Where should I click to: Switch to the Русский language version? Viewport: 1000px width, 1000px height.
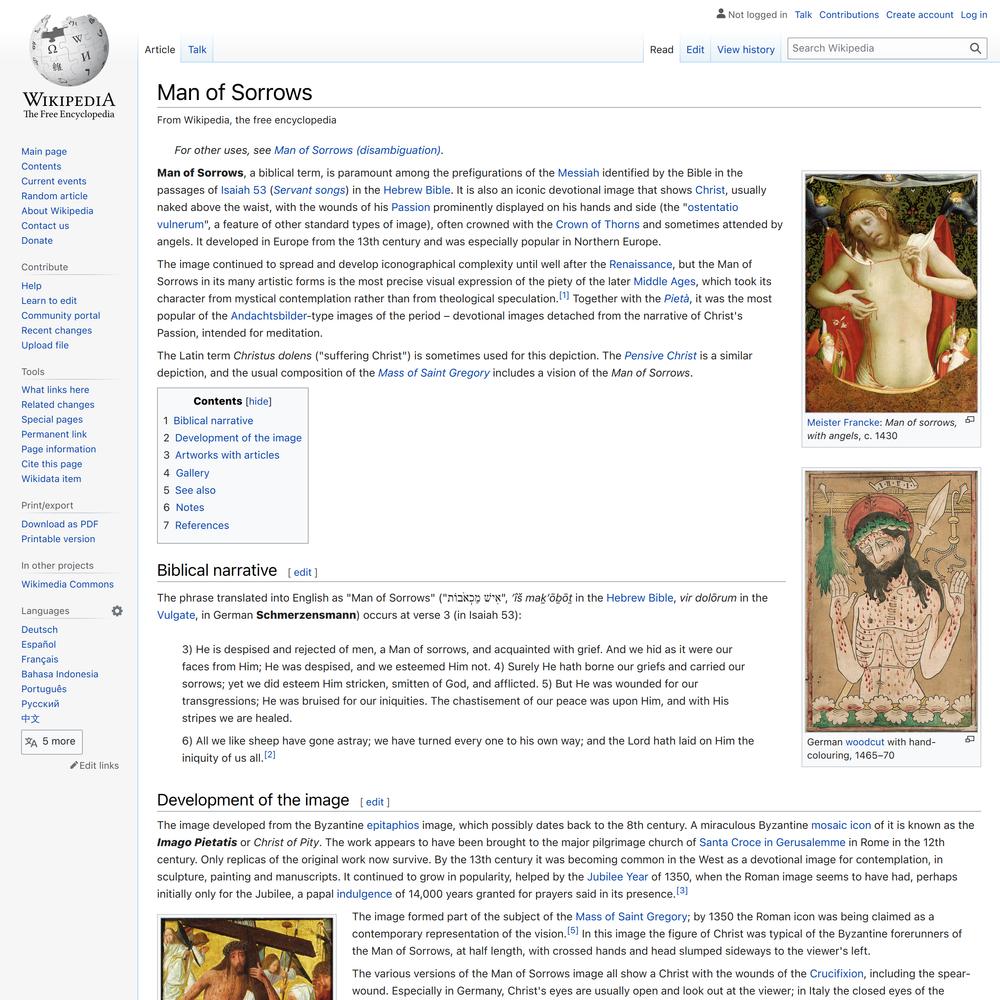(40, 703)
